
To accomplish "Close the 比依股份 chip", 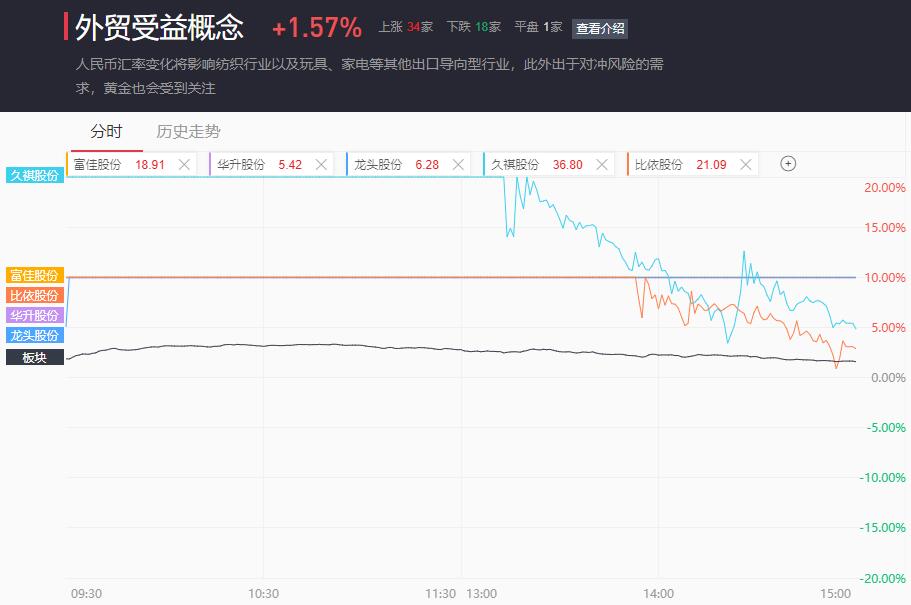I will 746,164.
